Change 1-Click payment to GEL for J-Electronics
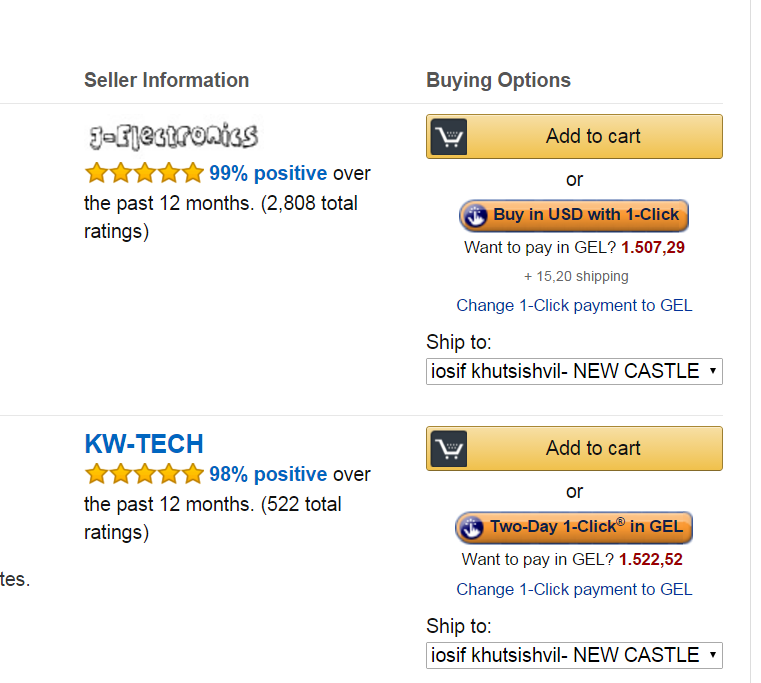Image resolution: width=761 pixels, height=683 pixels. tap(574, 305)
